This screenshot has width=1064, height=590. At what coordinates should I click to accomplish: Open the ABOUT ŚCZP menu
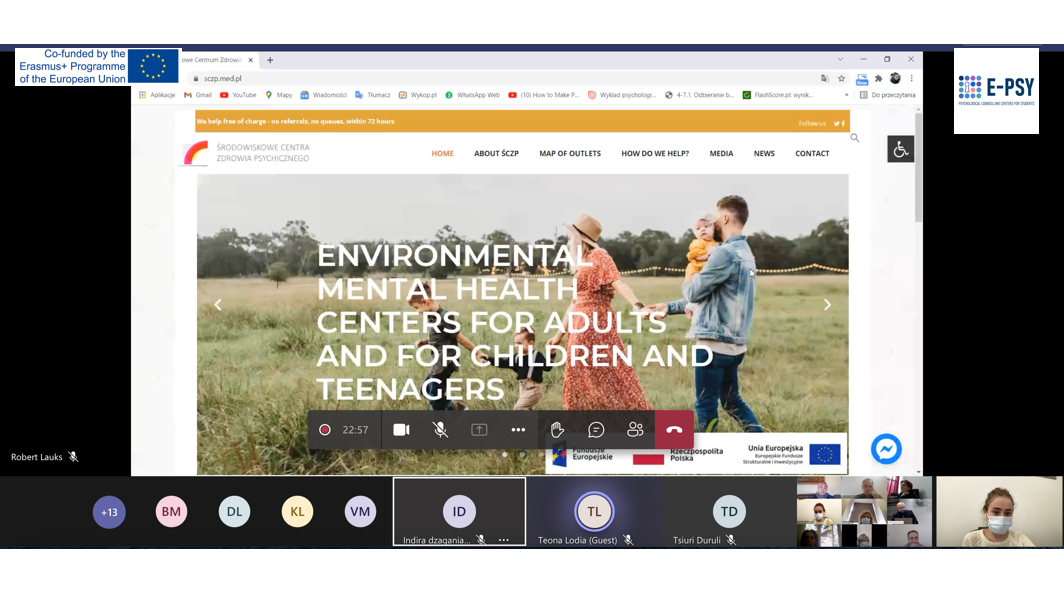496,153
